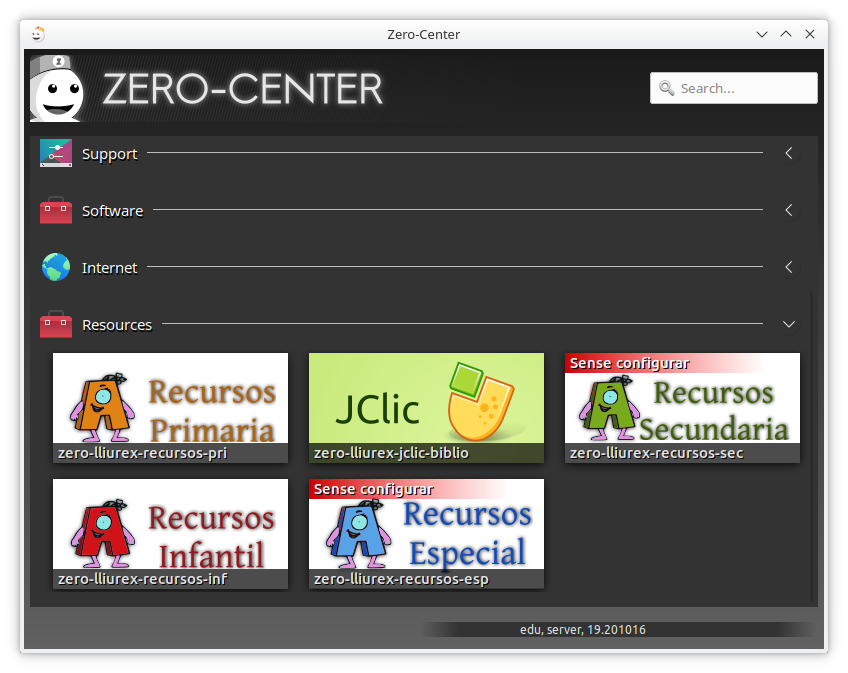Select the Resources category label
Viewport: 848px width, 673px height.
(117, 325)
